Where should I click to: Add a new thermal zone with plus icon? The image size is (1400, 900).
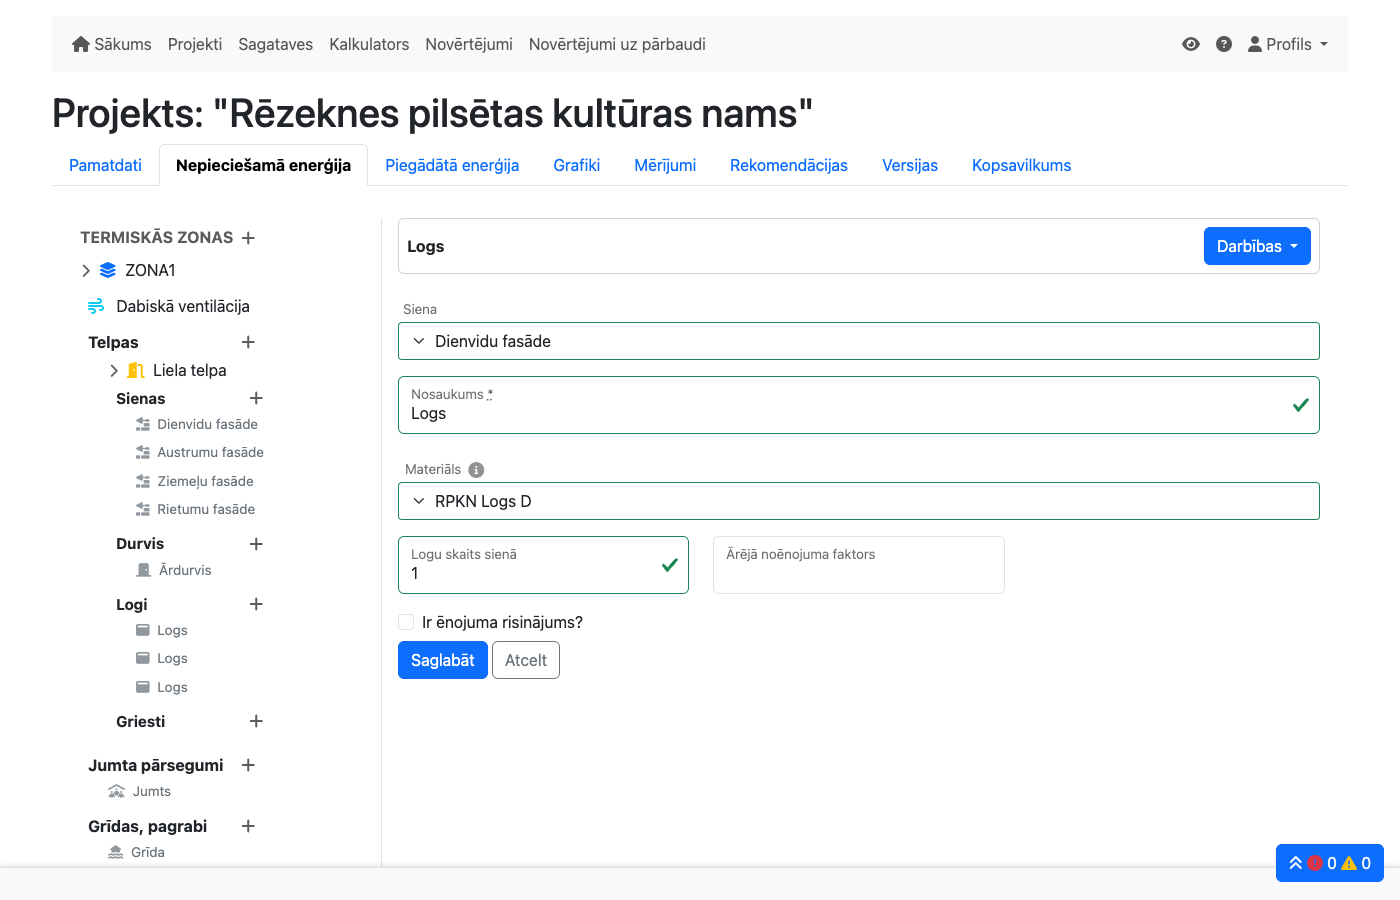[248, 237]
